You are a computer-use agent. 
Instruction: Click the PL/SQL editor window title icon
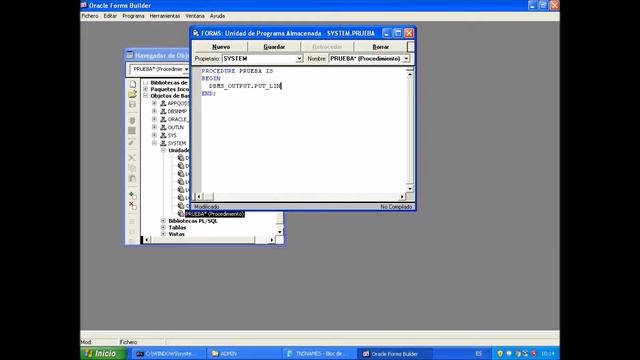196,33
